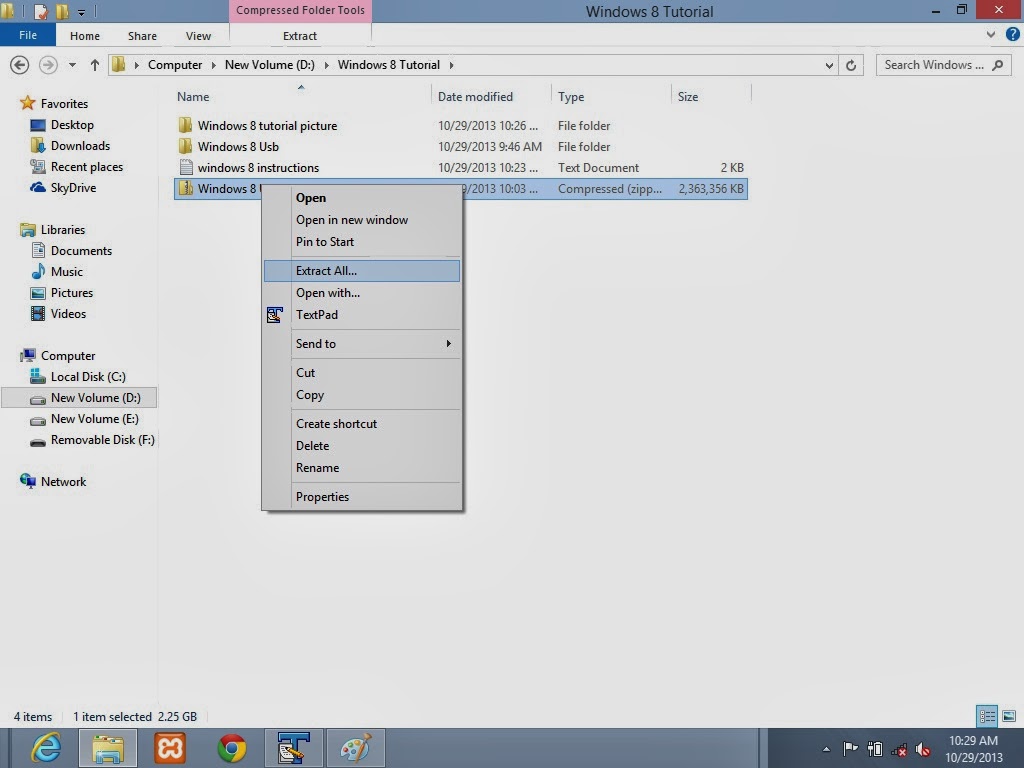Click the Music note icon in Libraries
The height and width of the screenshot is (768, 1024).
click(x=38, y=272)
